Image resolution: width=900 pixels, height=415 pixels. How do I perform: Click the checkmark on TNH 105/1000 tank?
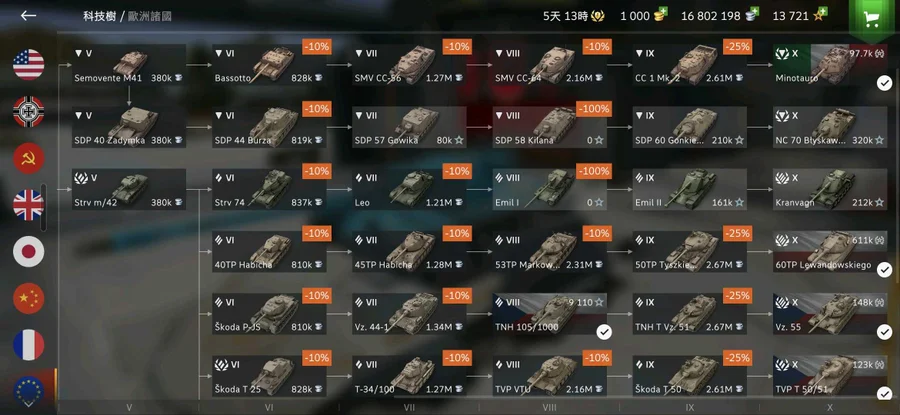pos(604,332)
